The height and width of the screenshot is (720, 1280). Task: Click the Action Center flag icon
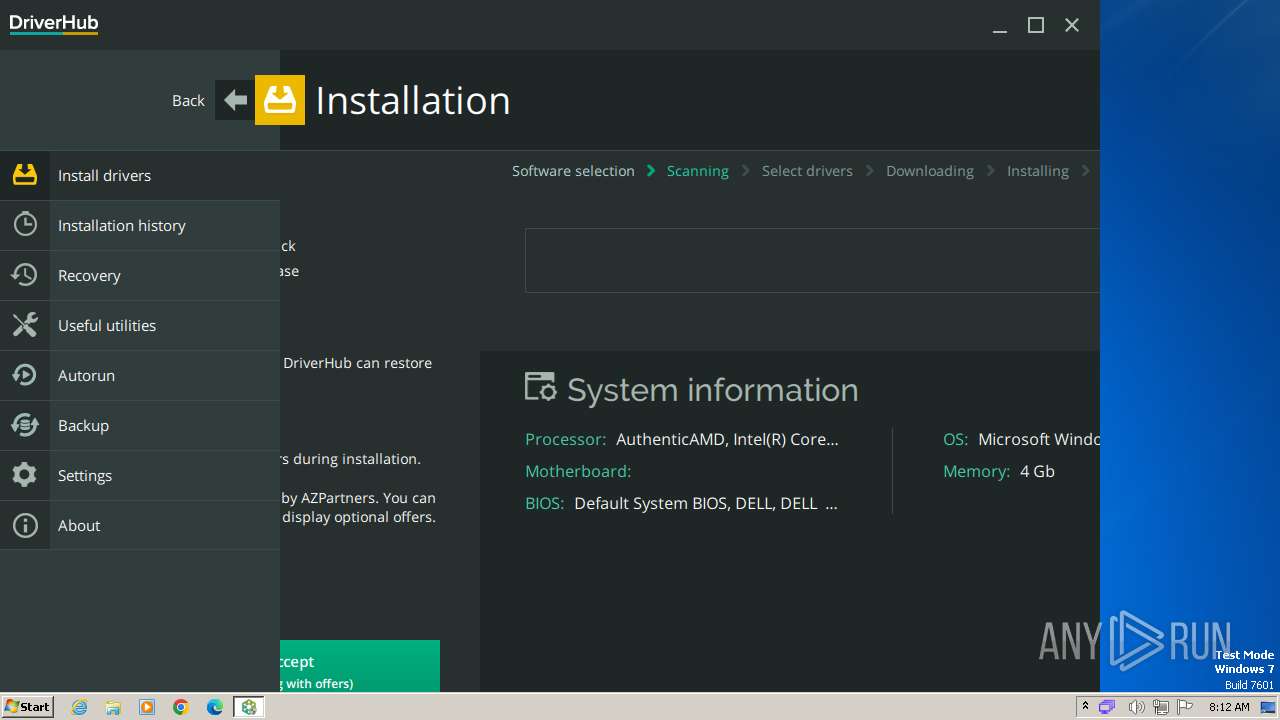[x=1184, y=707]
